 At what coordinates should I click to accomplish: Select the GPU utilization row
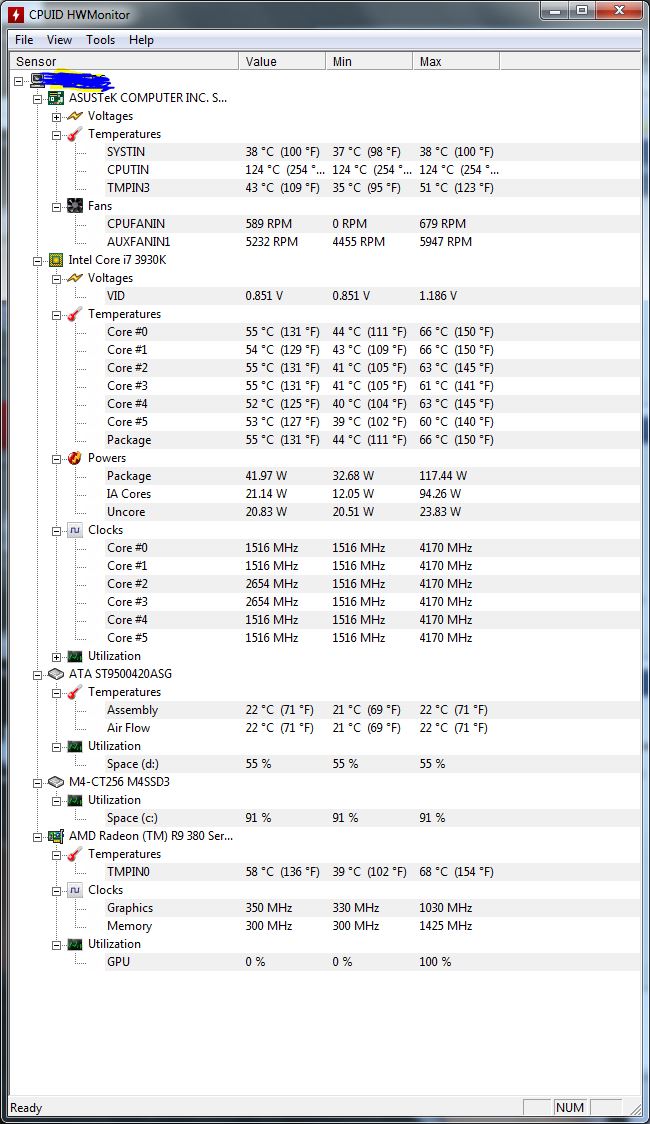(x=372, y=962)
